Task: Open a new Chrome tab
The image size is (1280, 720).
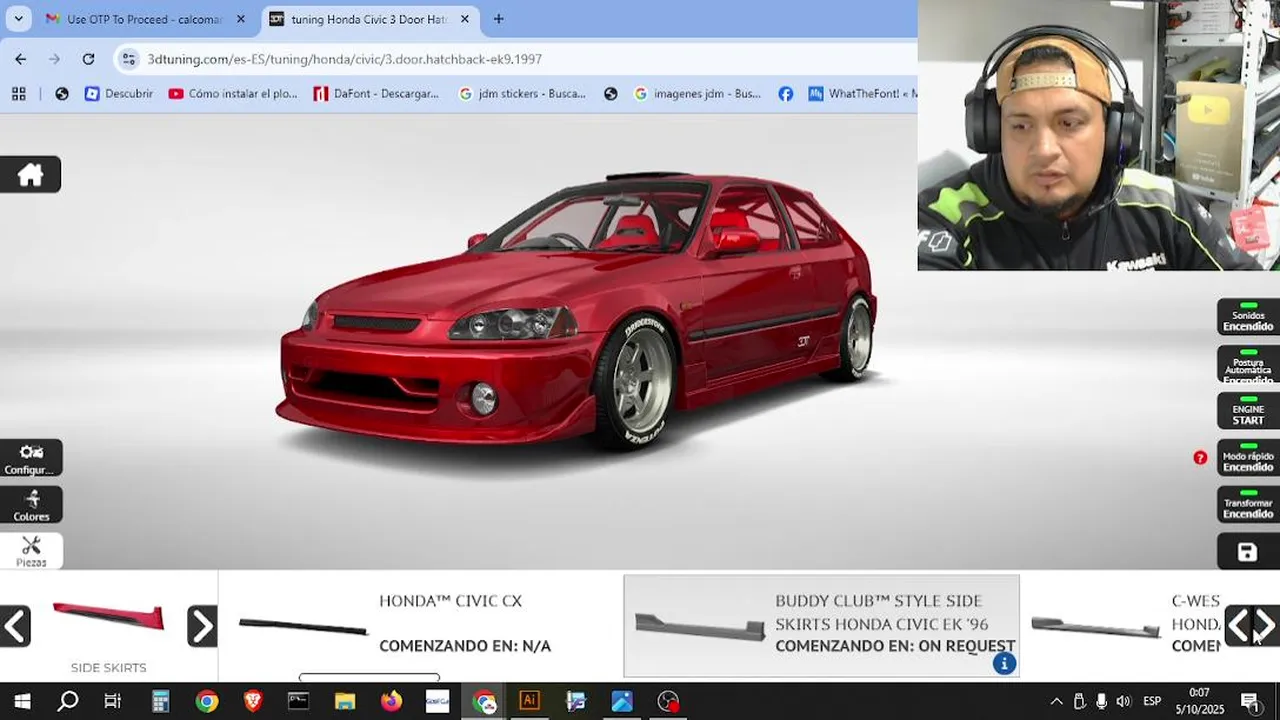Action: click(x=498, y=19)
